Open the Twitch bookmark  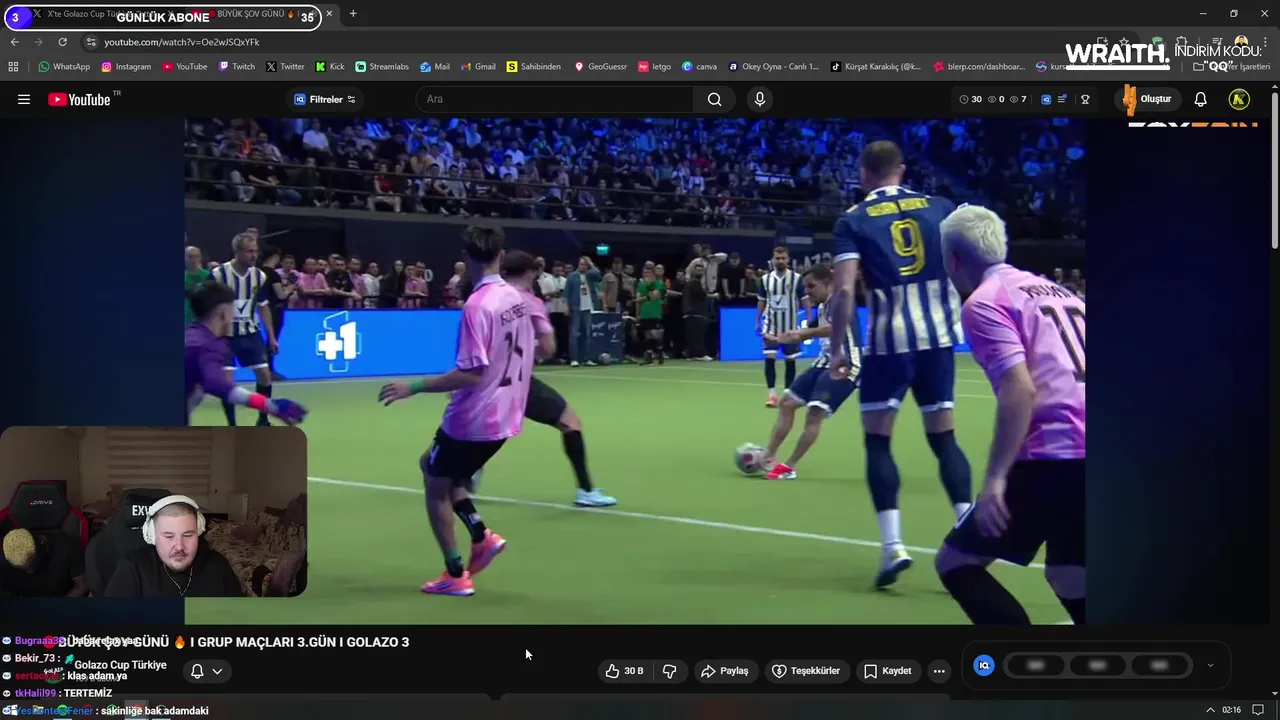(237, 67)
